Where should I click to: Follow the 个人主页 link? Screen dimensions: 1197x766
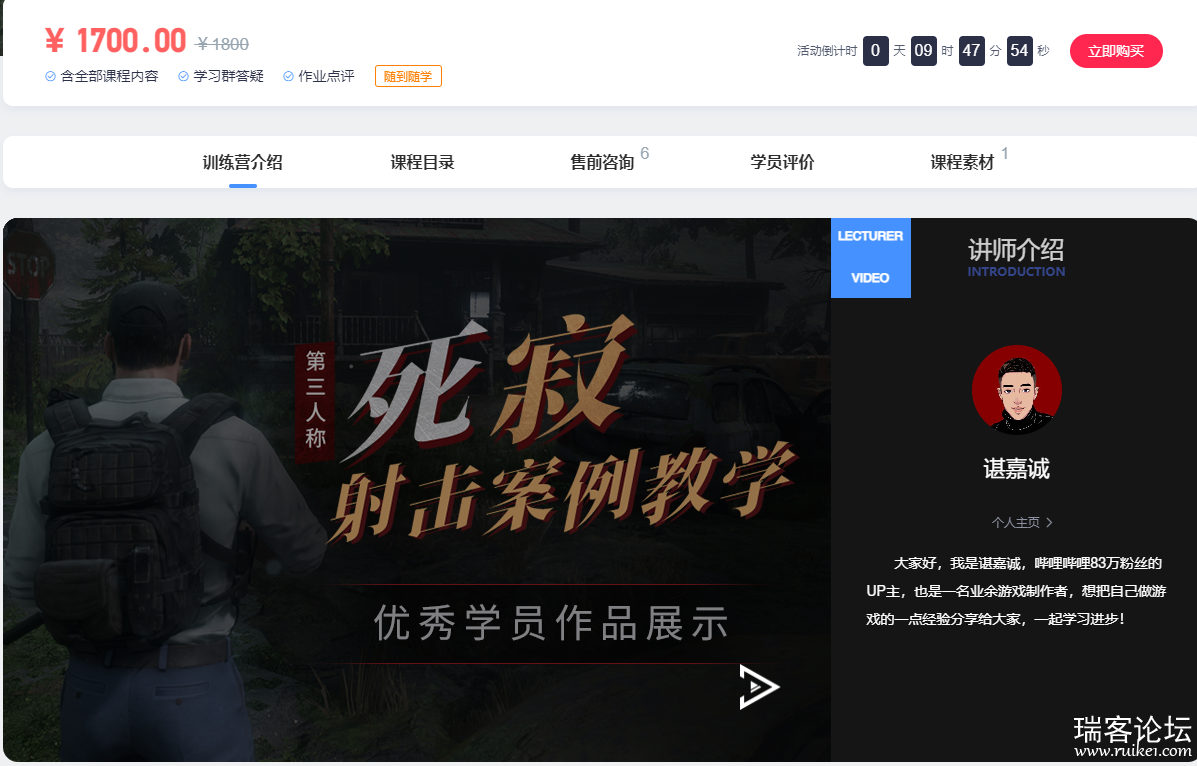coord(1017,522)
